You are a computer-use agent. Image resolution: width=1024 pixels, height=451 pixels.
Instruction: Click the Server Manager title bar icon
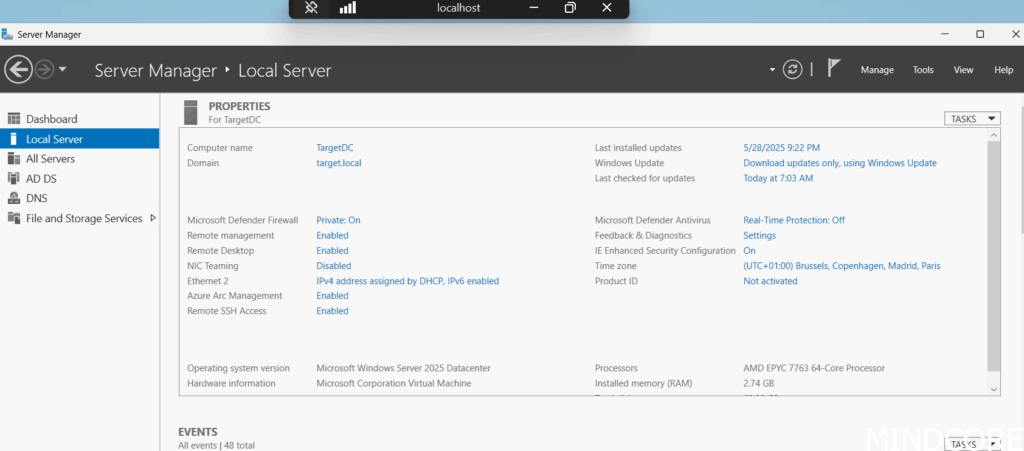[8, 34]
